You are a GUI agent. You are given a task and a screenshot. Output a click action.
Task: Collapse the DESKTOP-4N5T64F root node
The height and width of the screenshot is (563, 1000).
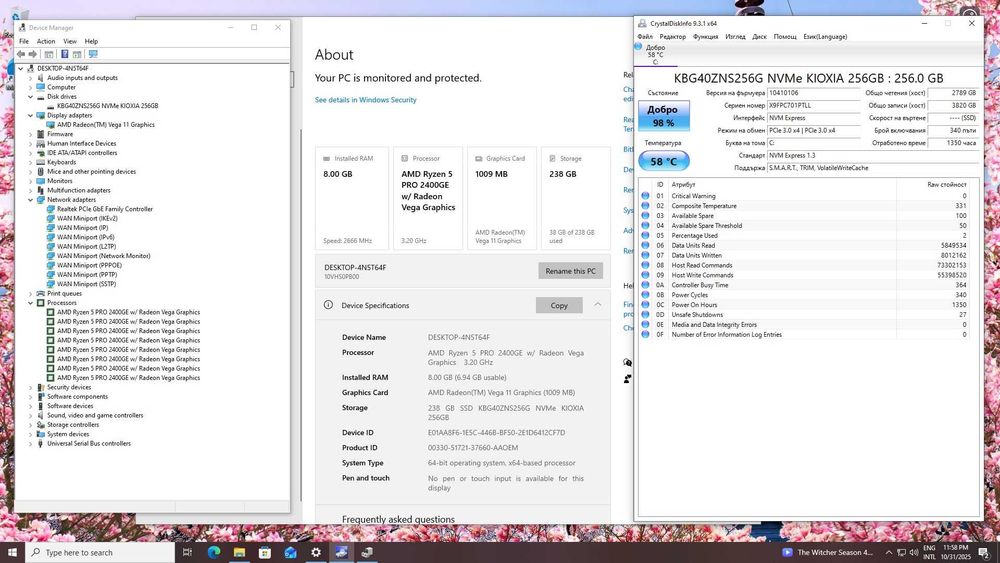[x=20, y=68]
